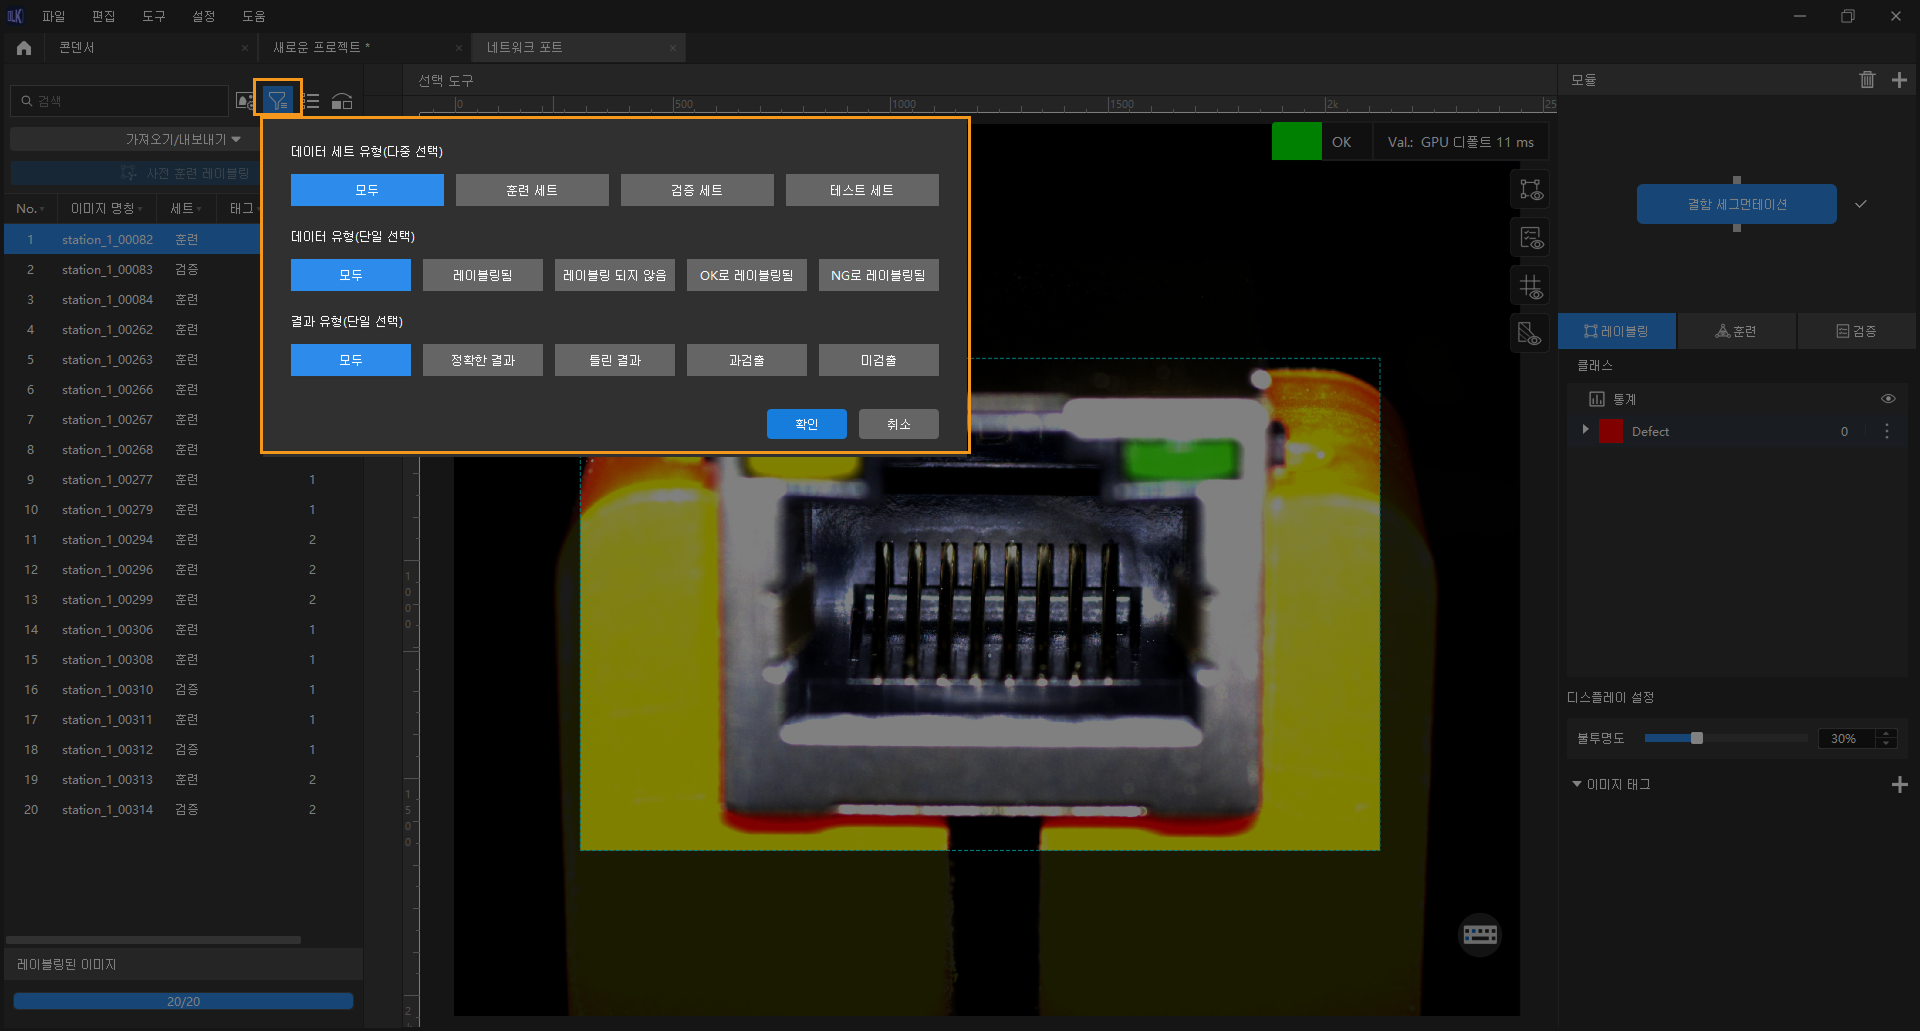Viewport: 1920px width, 1031px height.
Task: Click the list view icon
Action: click(312, 101)
